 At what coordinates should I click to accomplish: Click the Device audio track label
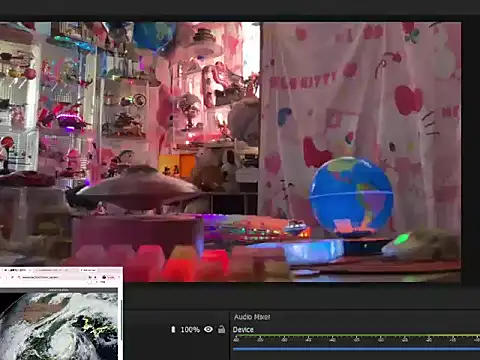tap(243, 330)
